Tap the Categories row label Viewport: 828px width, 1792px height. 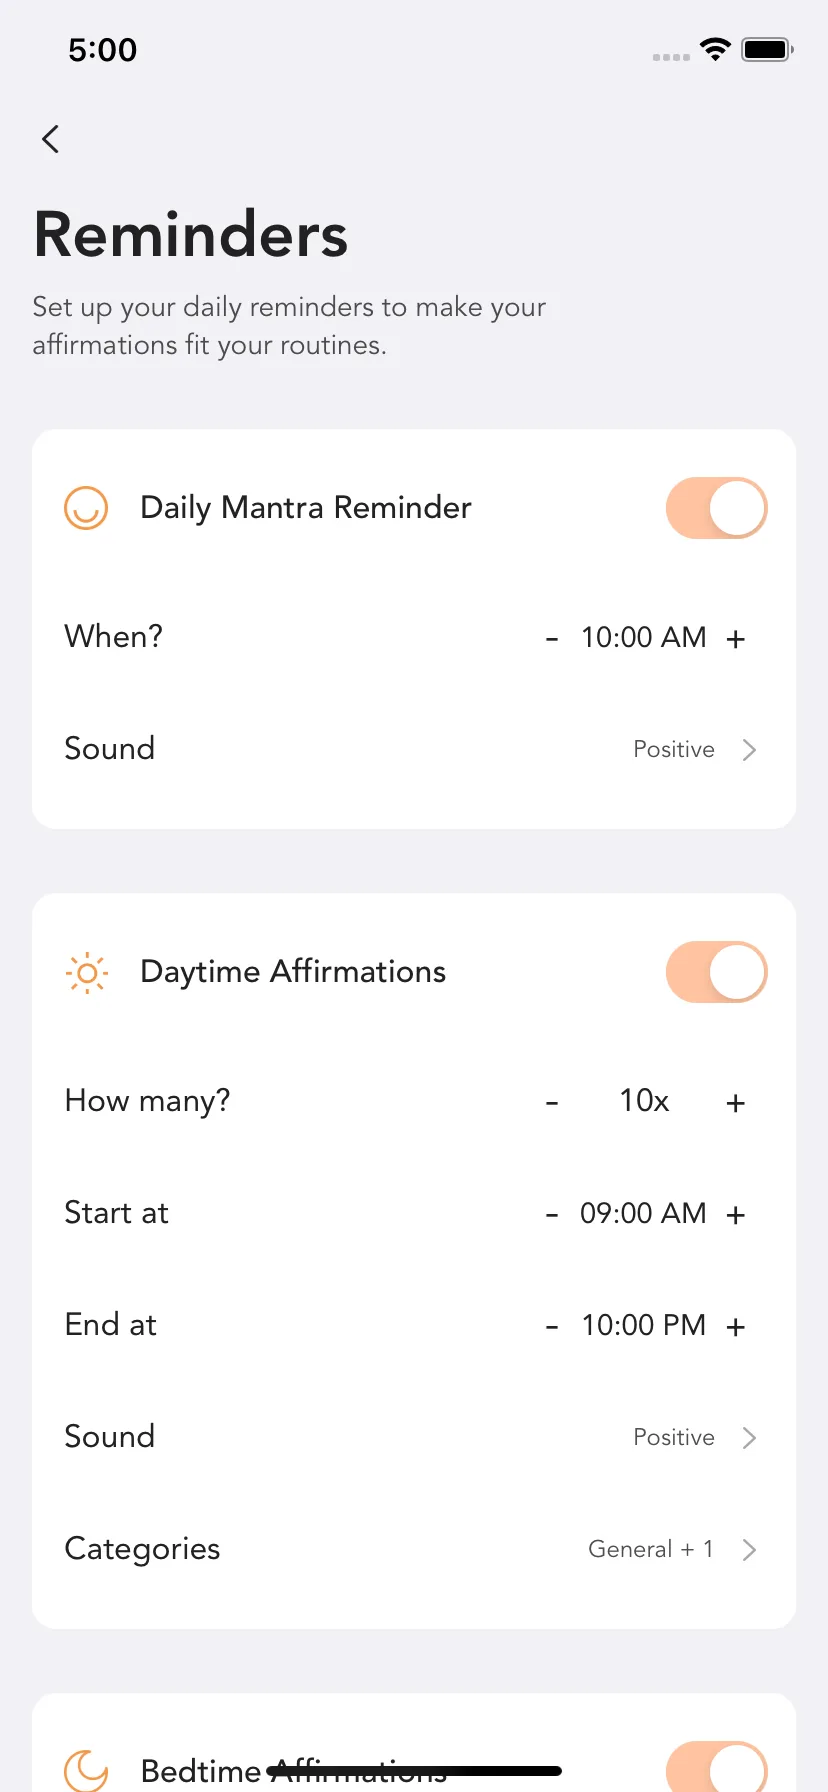click(142, 1549)
